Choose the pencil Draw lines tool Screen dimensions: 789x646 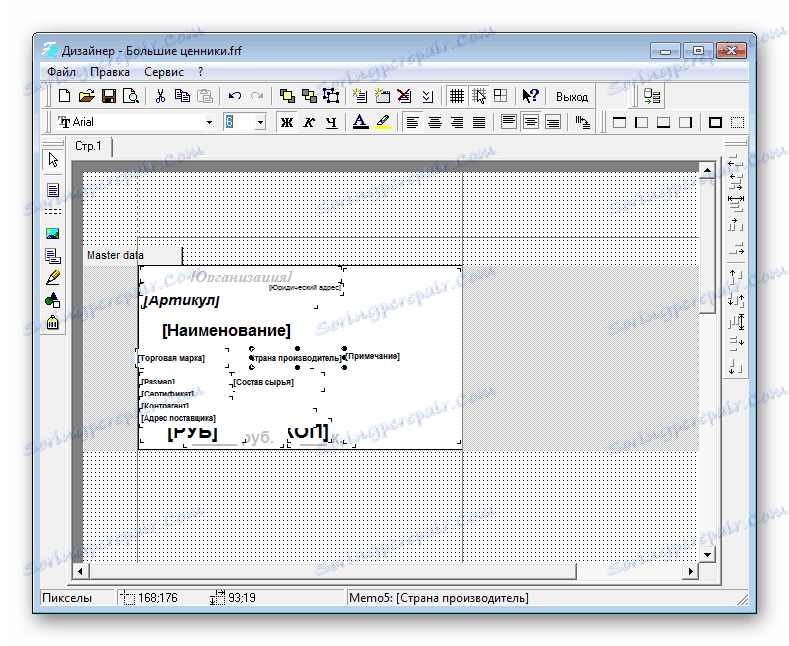tap(53, 278)
